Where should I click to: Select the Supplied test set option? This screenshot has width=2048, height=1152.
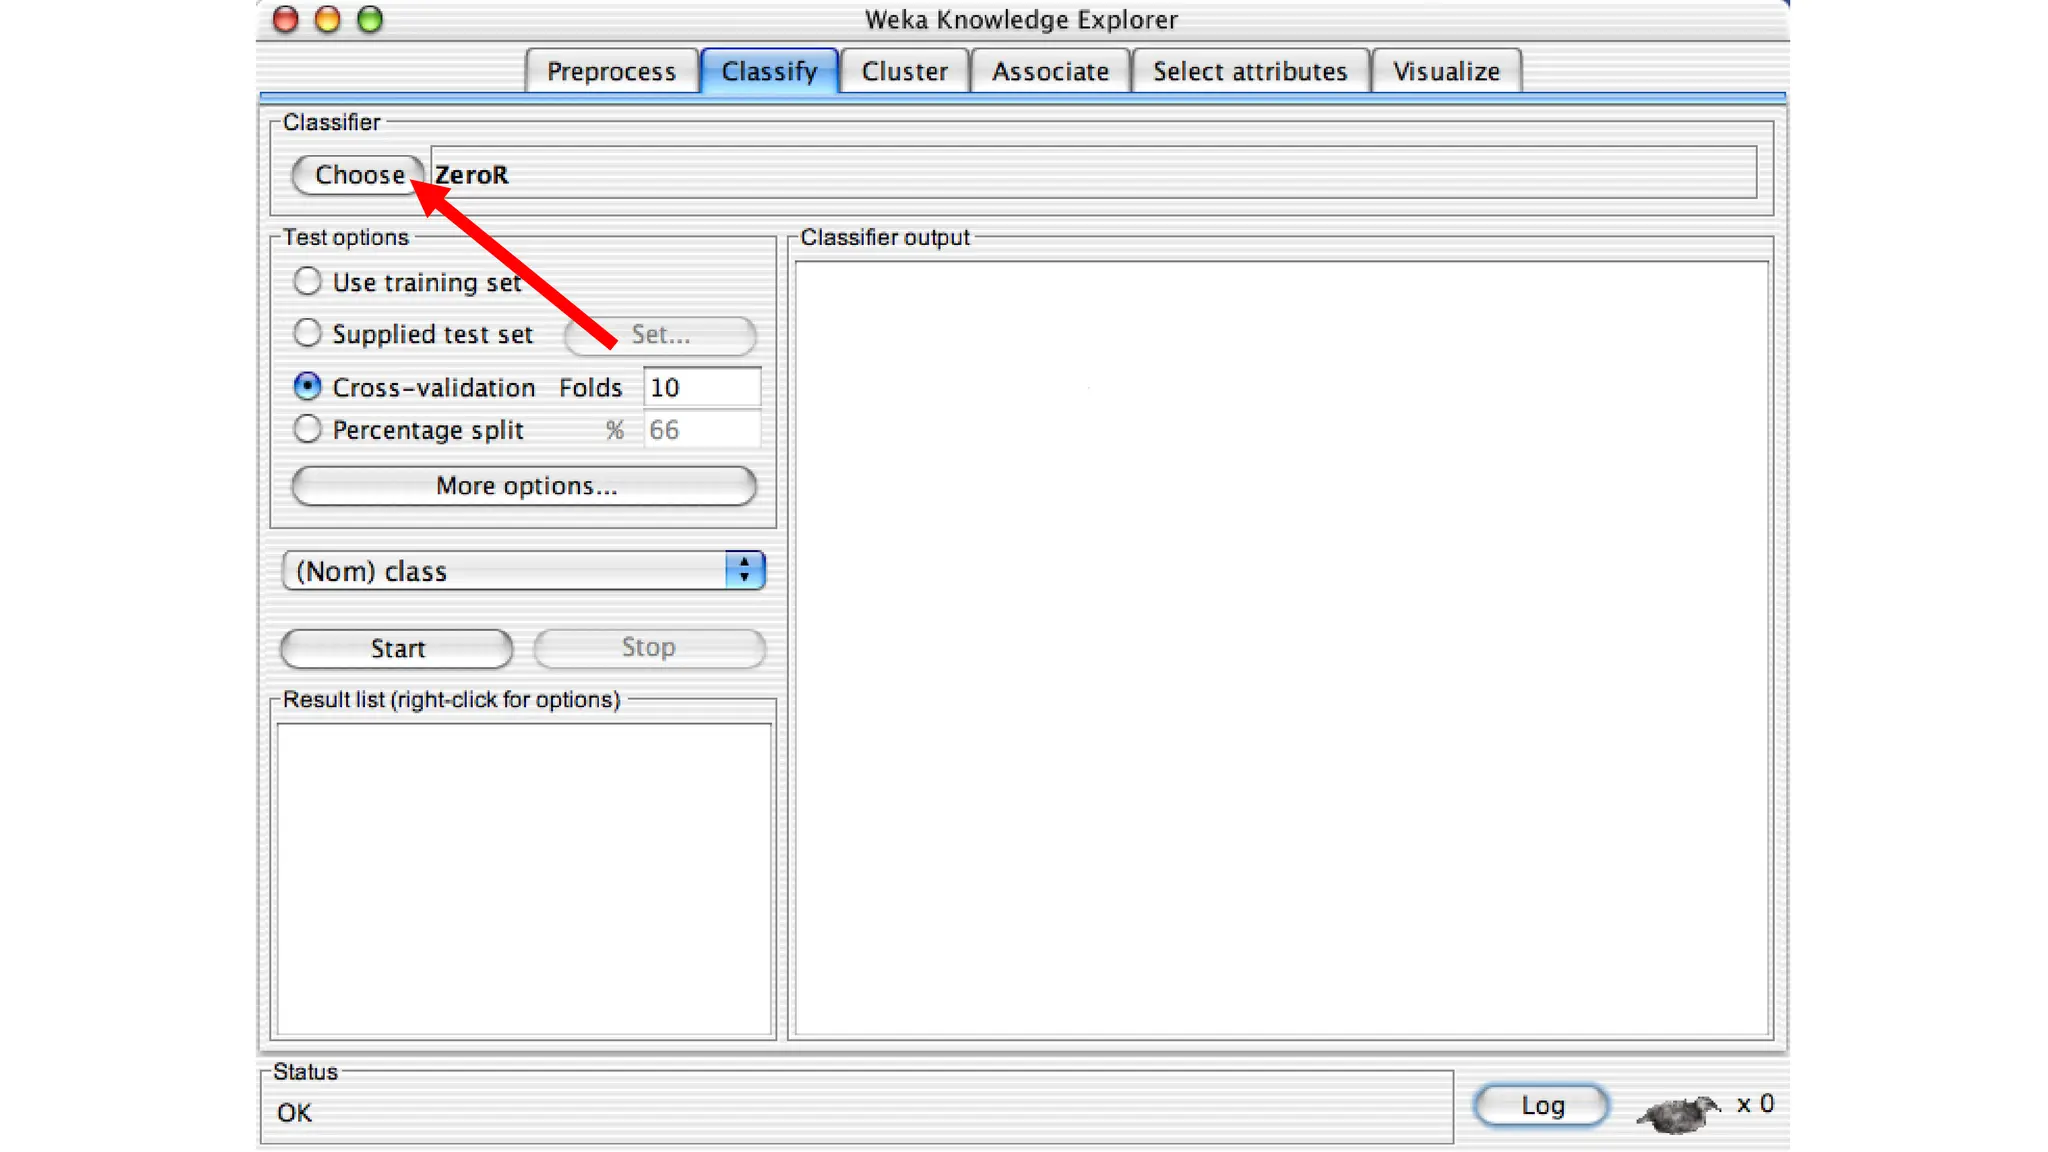click(x=308, y=333)
